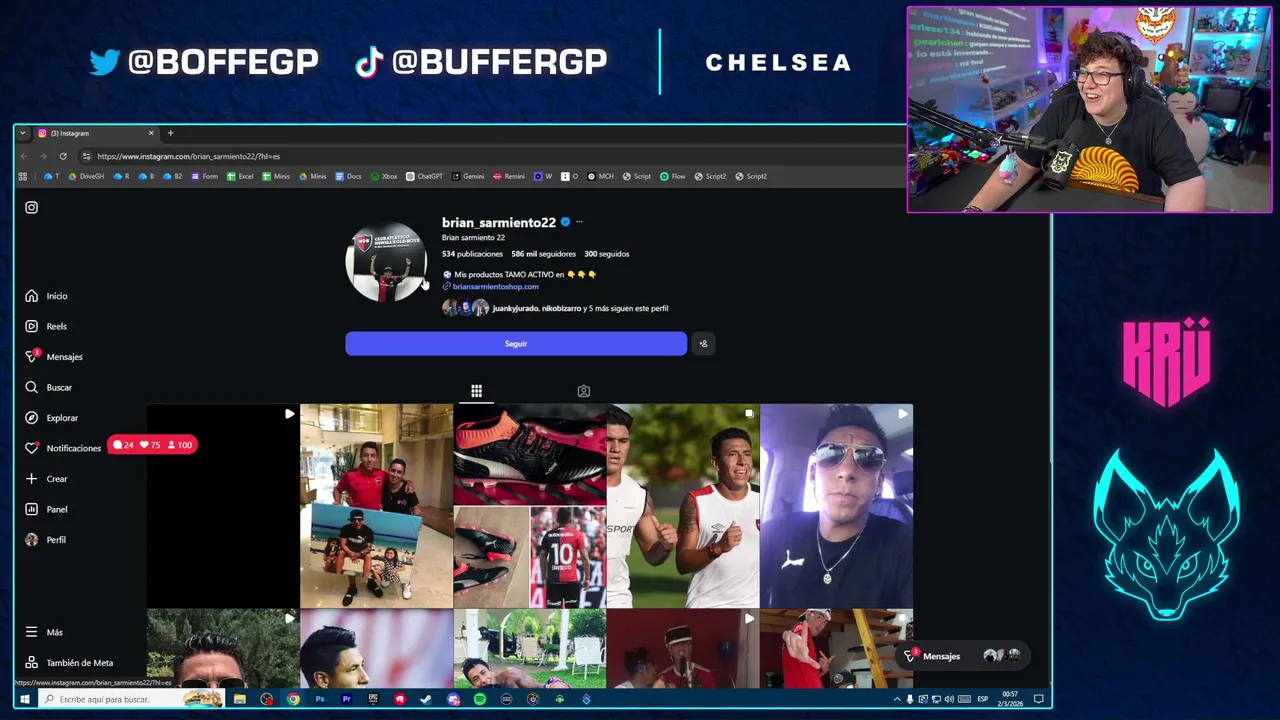This screenshot has height=720, width=1280.
Task: Click browser reload button
Action: click(63, 156)
